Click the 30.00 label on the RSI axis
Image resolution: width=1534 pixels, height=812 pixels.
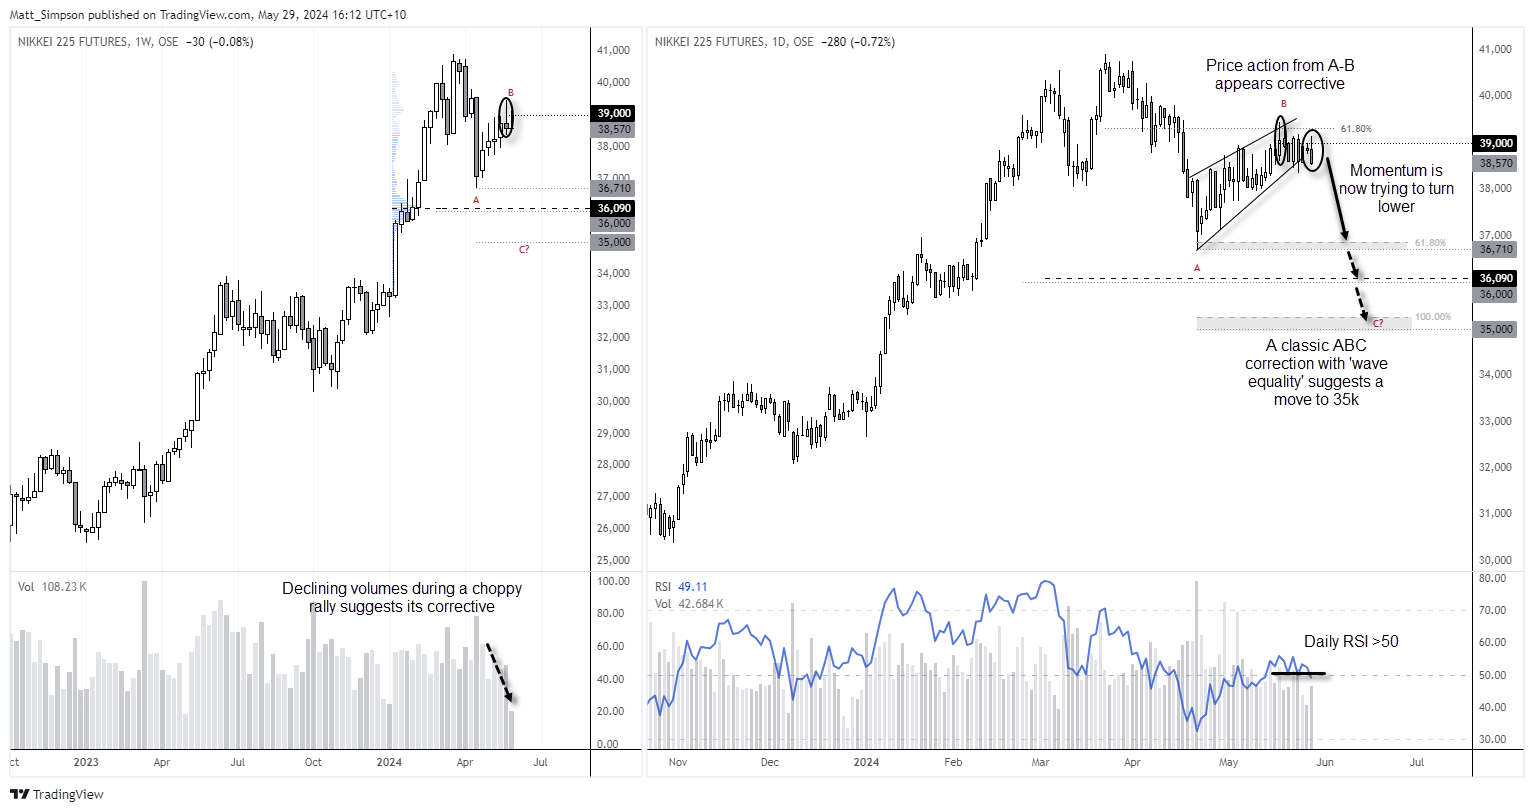click(x=1492, y=739)
